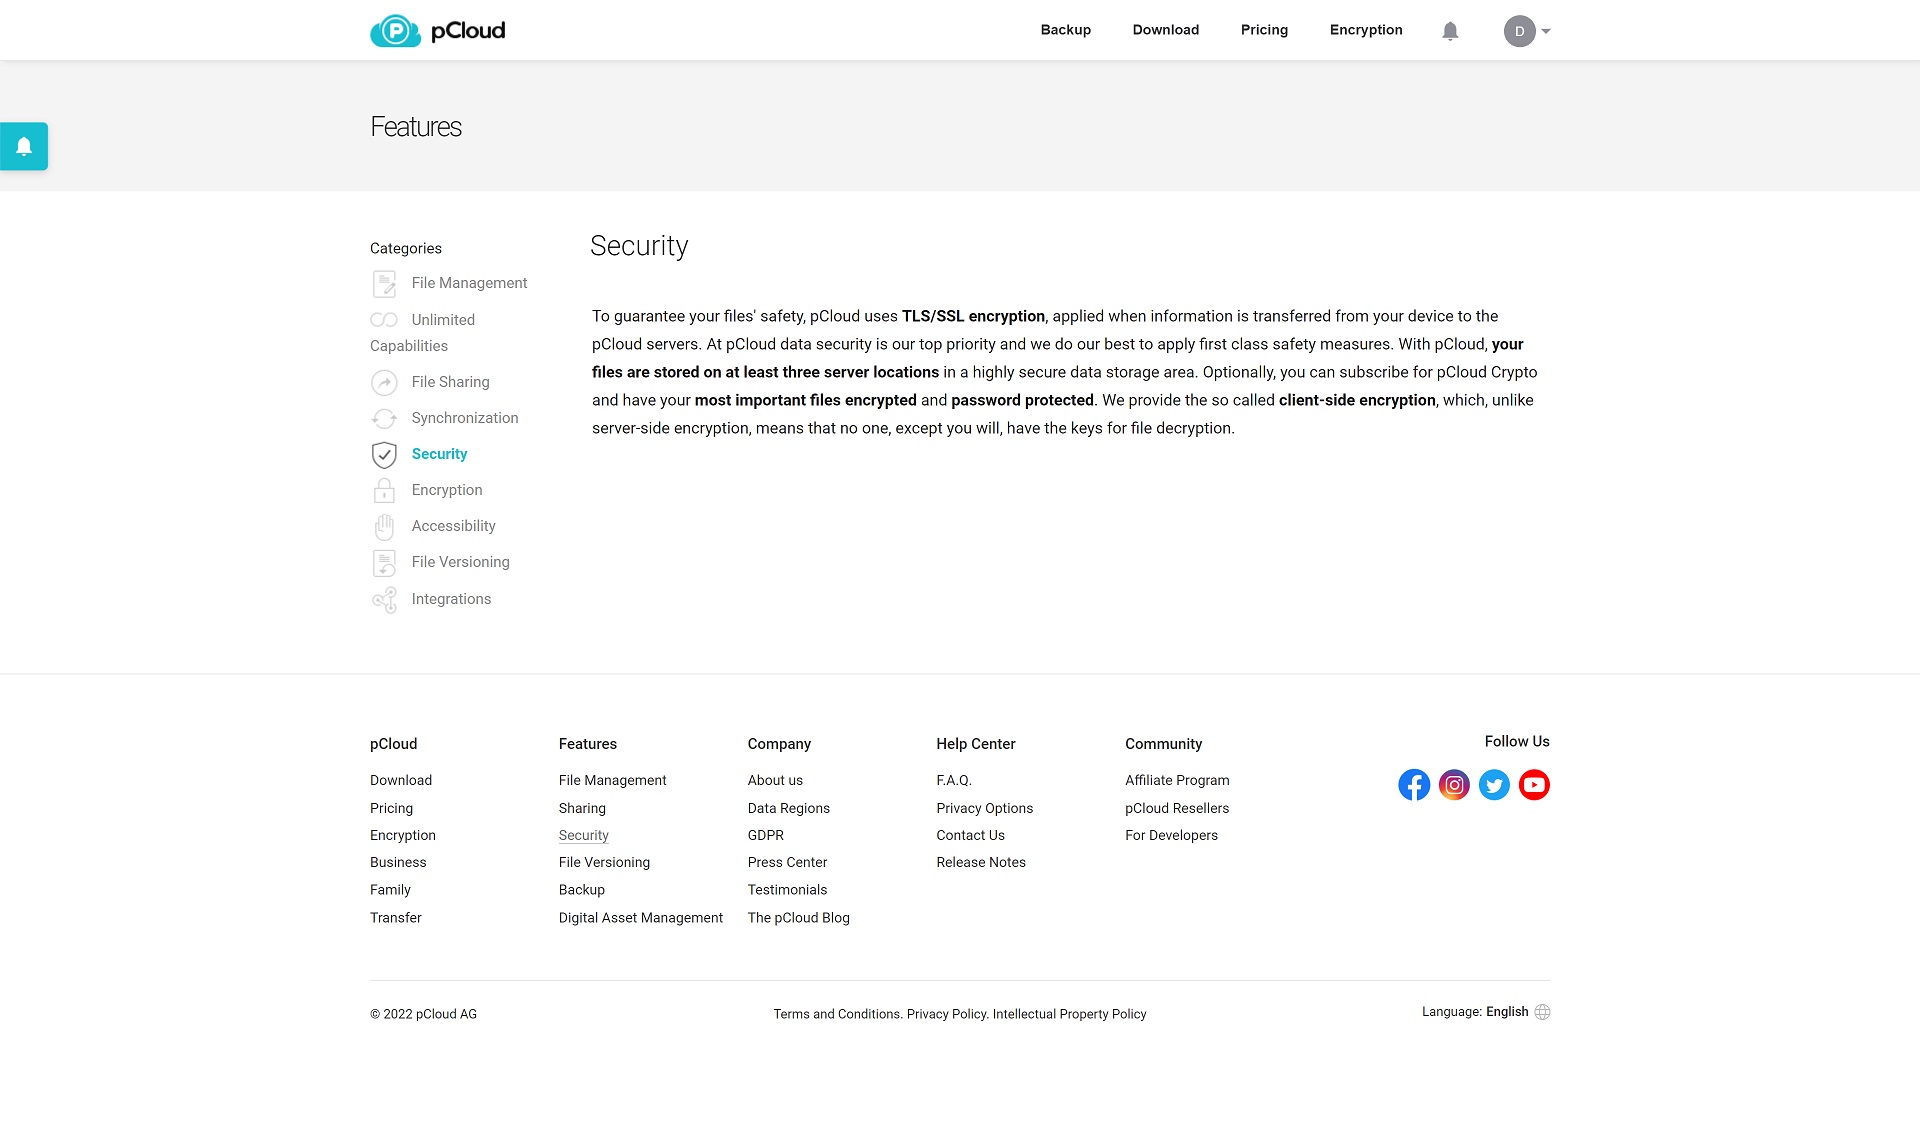The height and width of the screenshot is (1142, 1920).
Task: Open Press Center link
Action: [x=787, y=862]
